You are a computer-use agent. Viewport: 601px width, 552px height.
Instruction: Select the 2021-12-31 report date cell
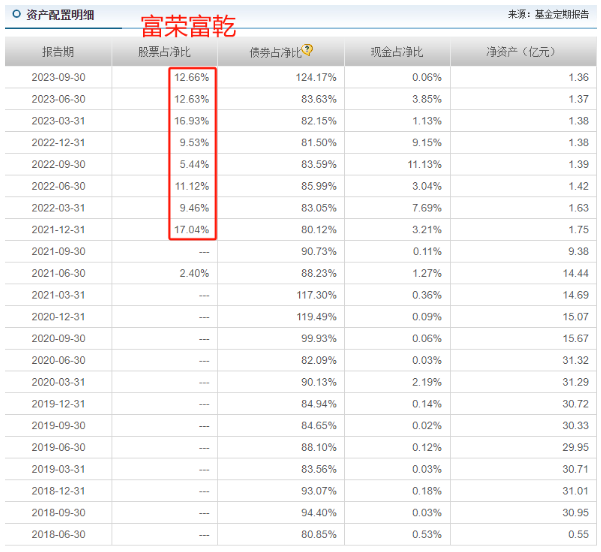[58, 230]
